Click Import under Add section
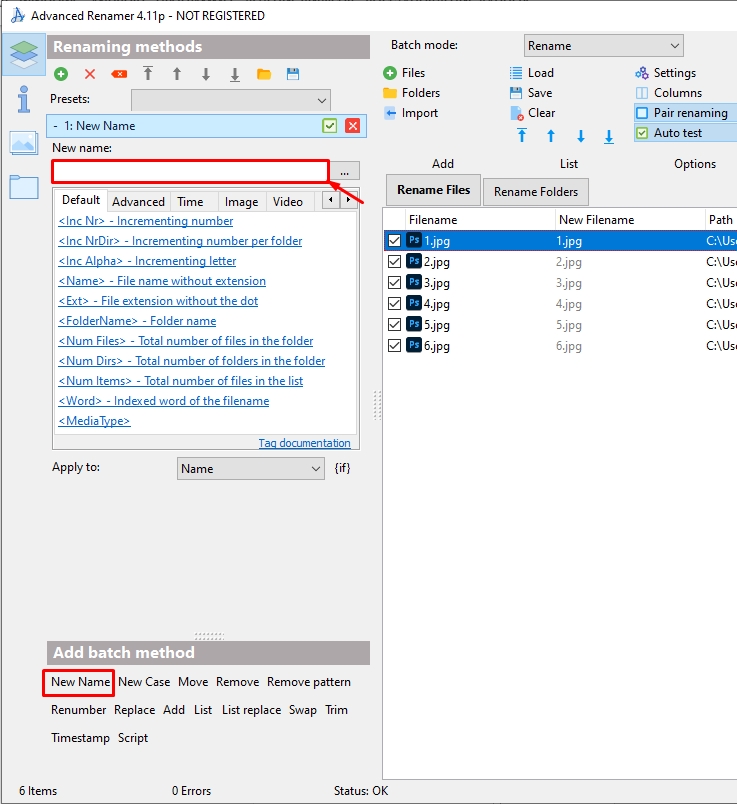The height and width of the screenshot is (804, 737). coord(411,113)
